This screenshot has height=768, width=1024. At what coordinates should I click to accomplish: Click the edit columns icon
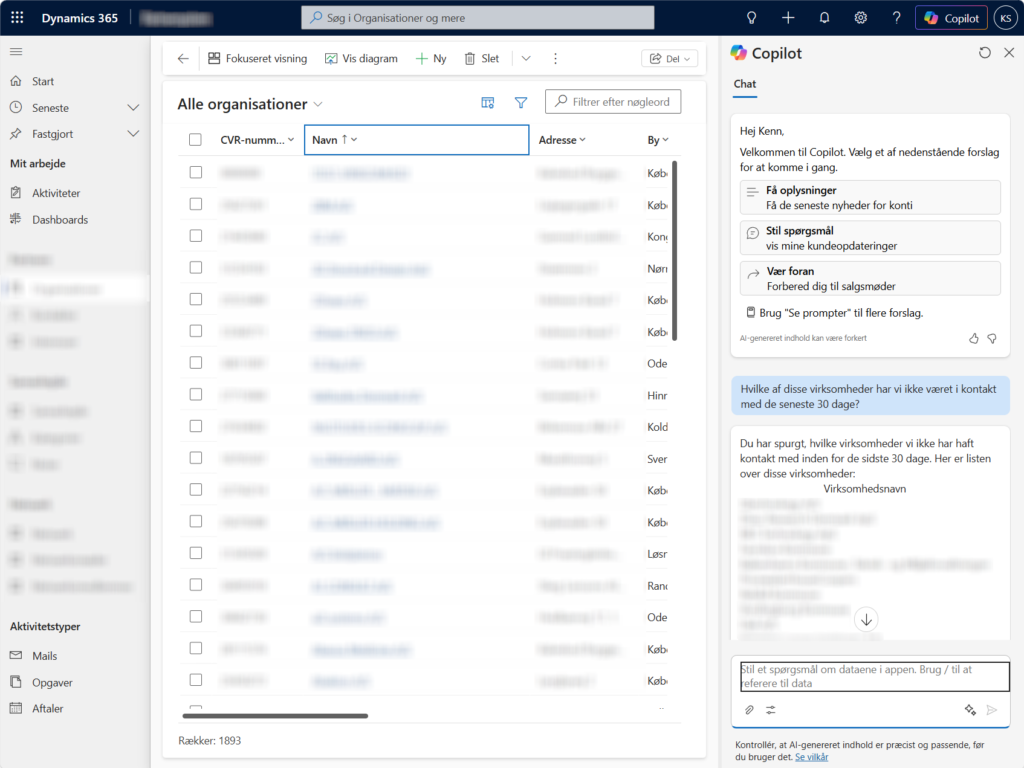point(488,103)
